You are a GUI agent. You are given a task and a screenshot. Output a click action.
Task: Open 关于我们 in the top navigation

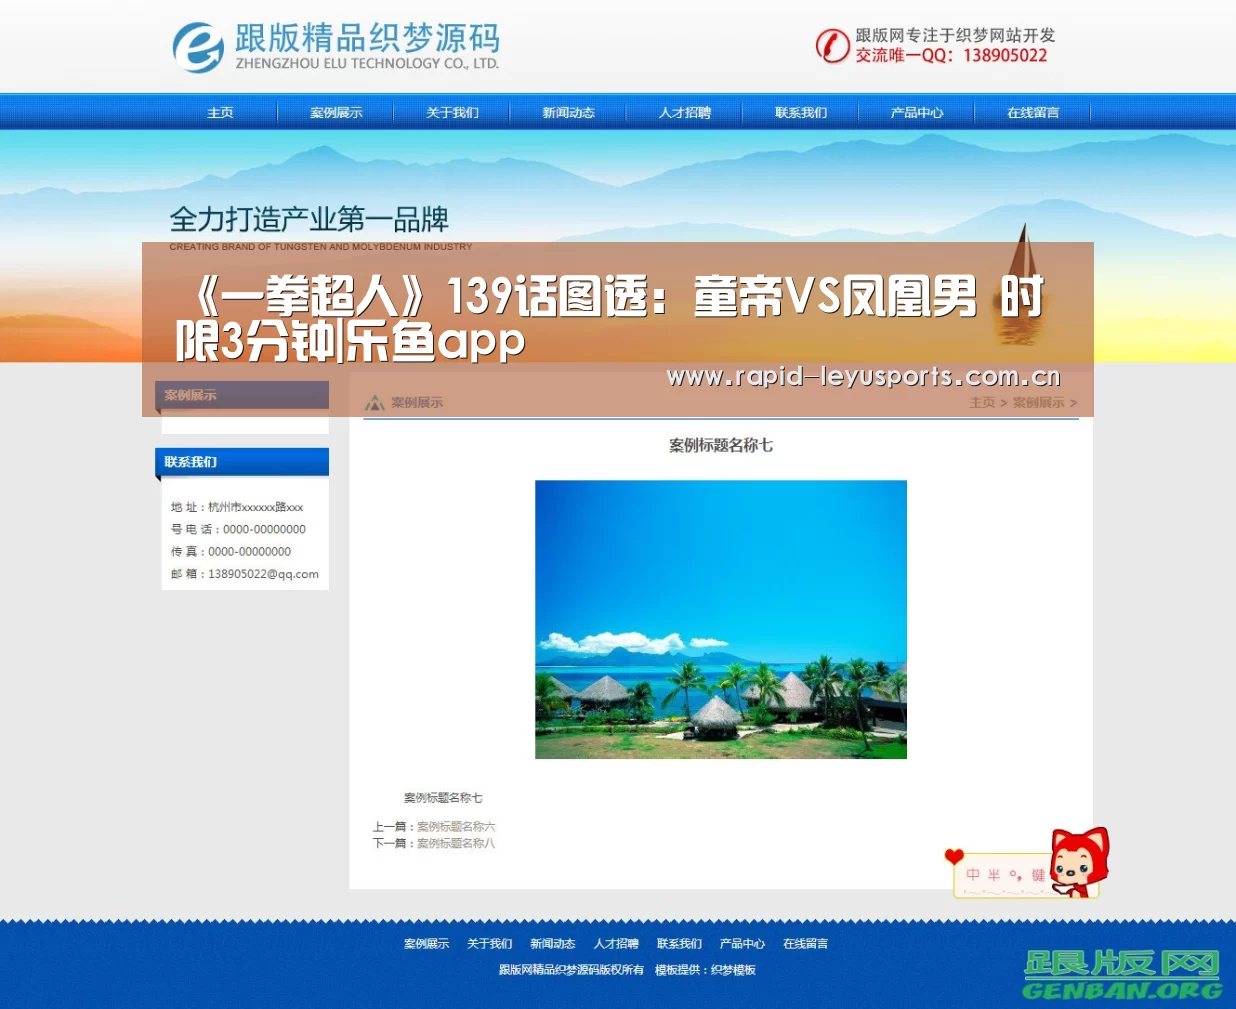[x=452, y=112]
